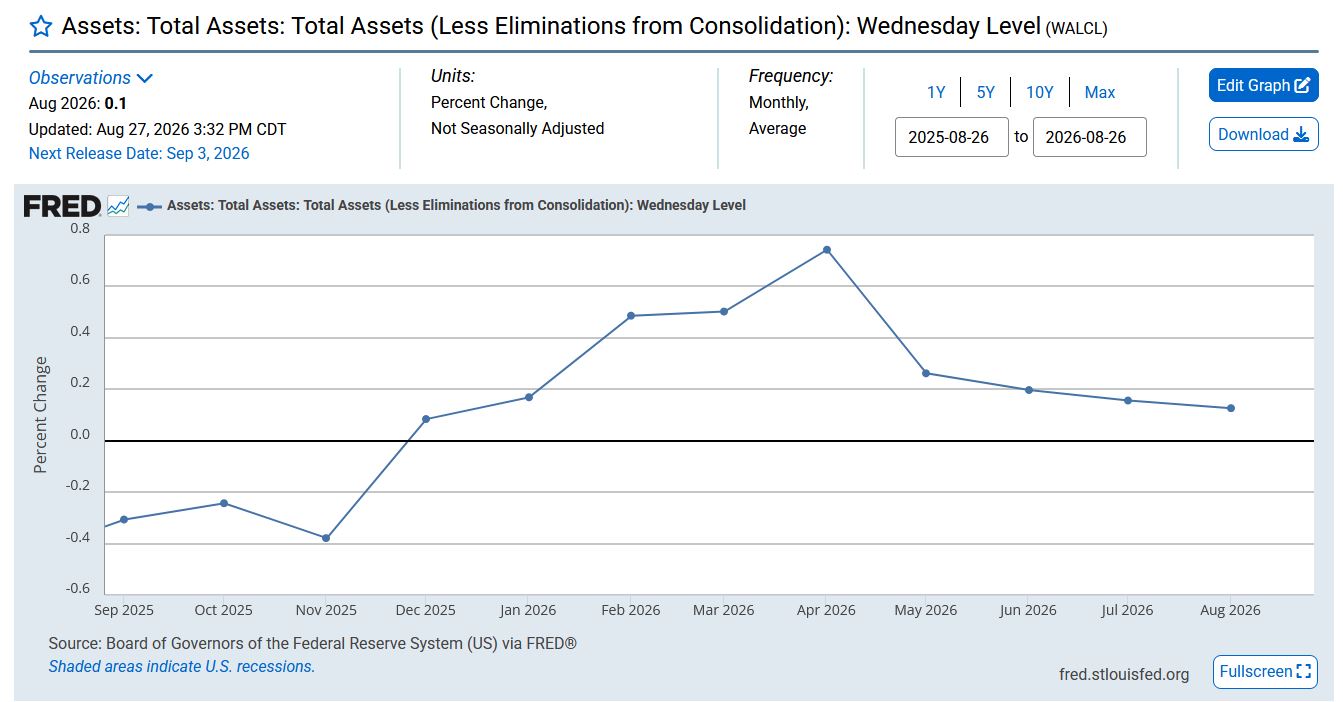This screenshot has height=702, width=1343.
Task: Select the 5Y date range
Action: click(986, 92)
